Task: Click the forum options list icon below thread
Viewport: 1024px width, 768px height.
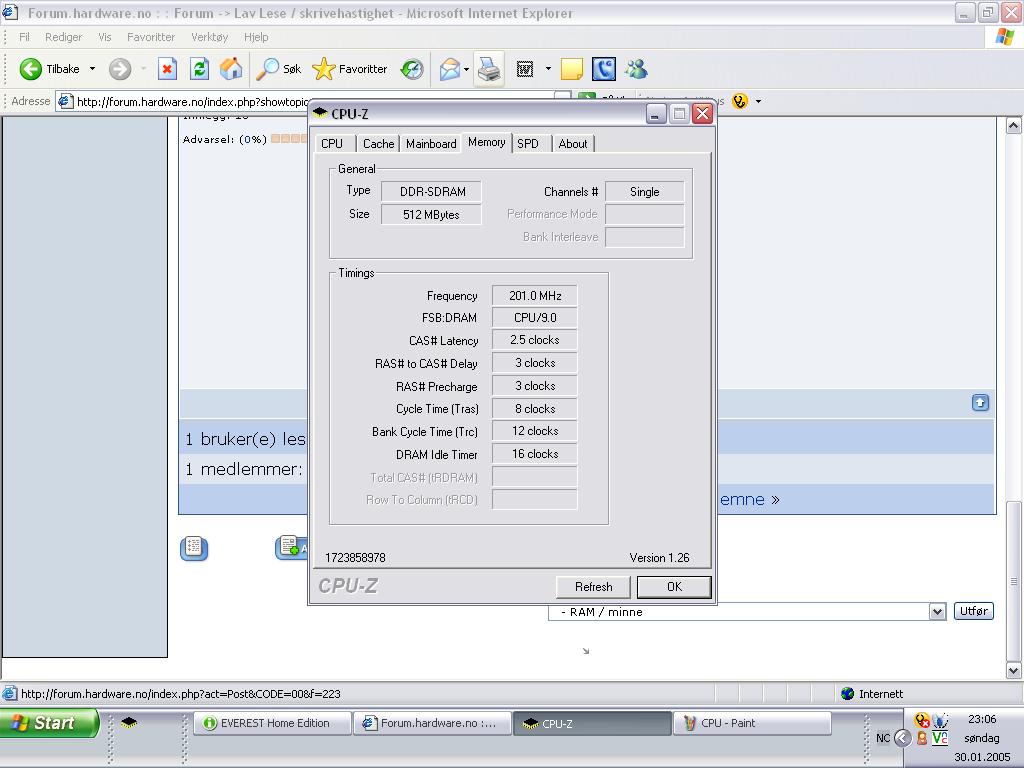Action: 193,548
